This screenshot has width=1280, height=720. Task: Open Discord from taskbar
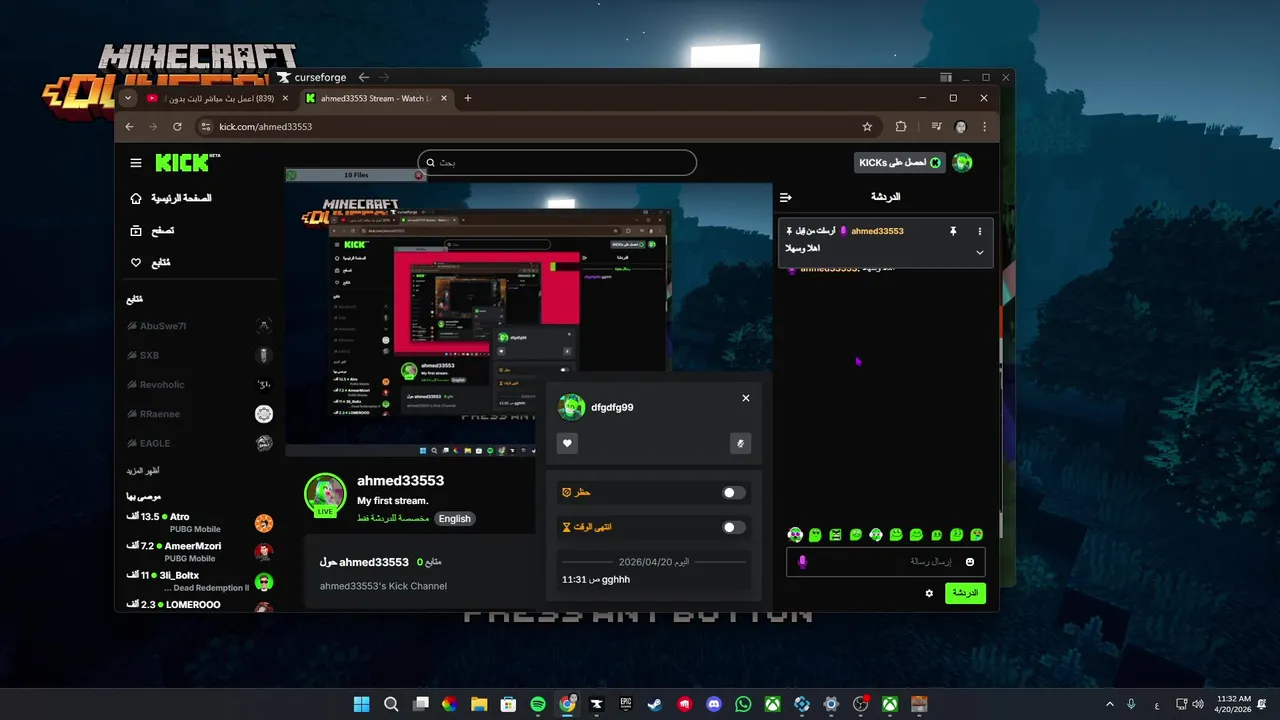click(x=713, y=704)
